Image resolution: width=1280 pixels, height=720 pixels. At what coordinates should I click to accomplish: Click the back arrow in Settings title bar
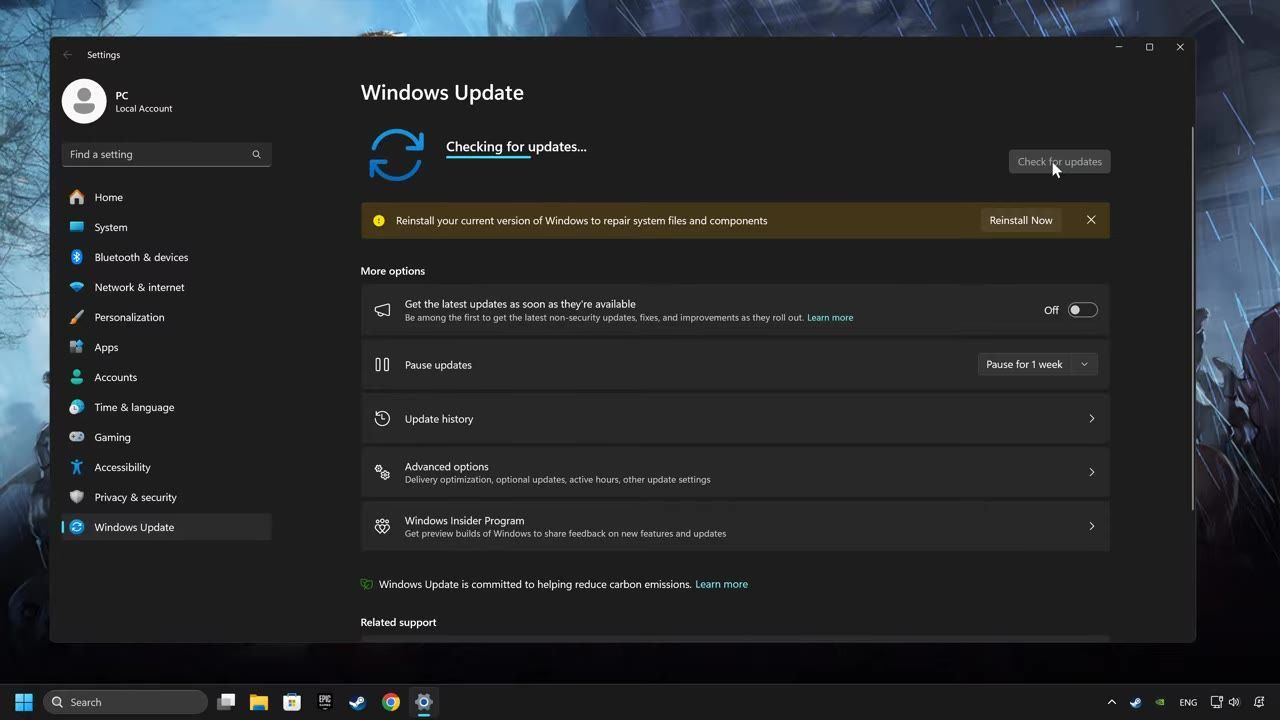(x=67, y=55)
